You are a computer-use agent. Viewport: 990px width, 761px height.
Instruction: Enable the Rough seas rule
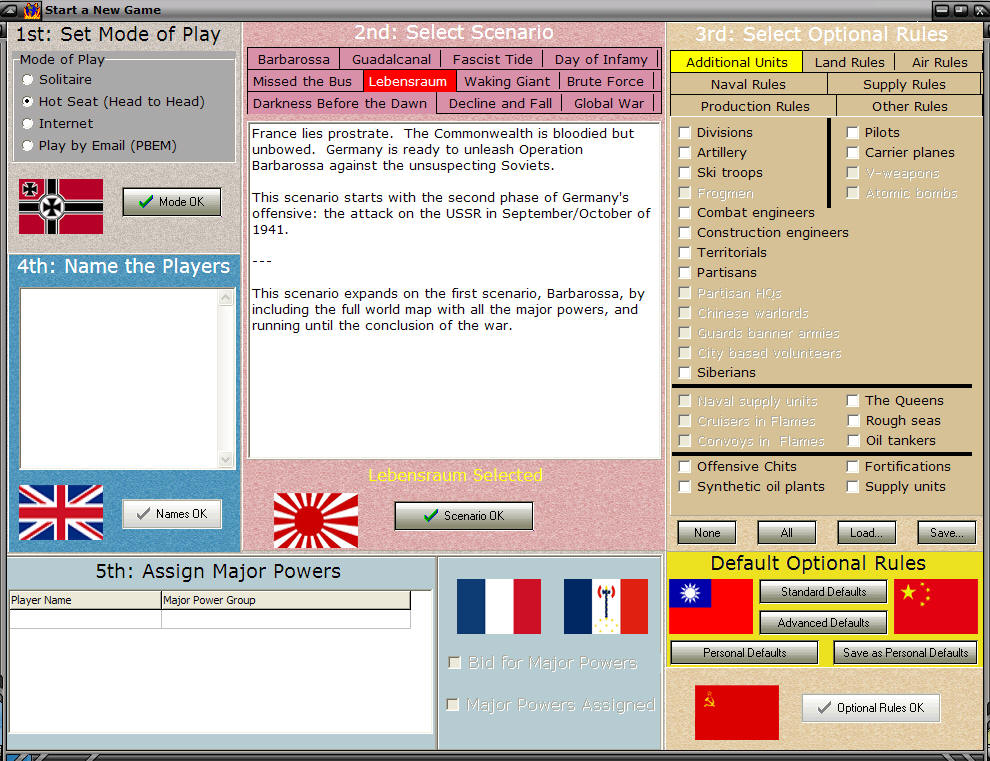point(853,420)
